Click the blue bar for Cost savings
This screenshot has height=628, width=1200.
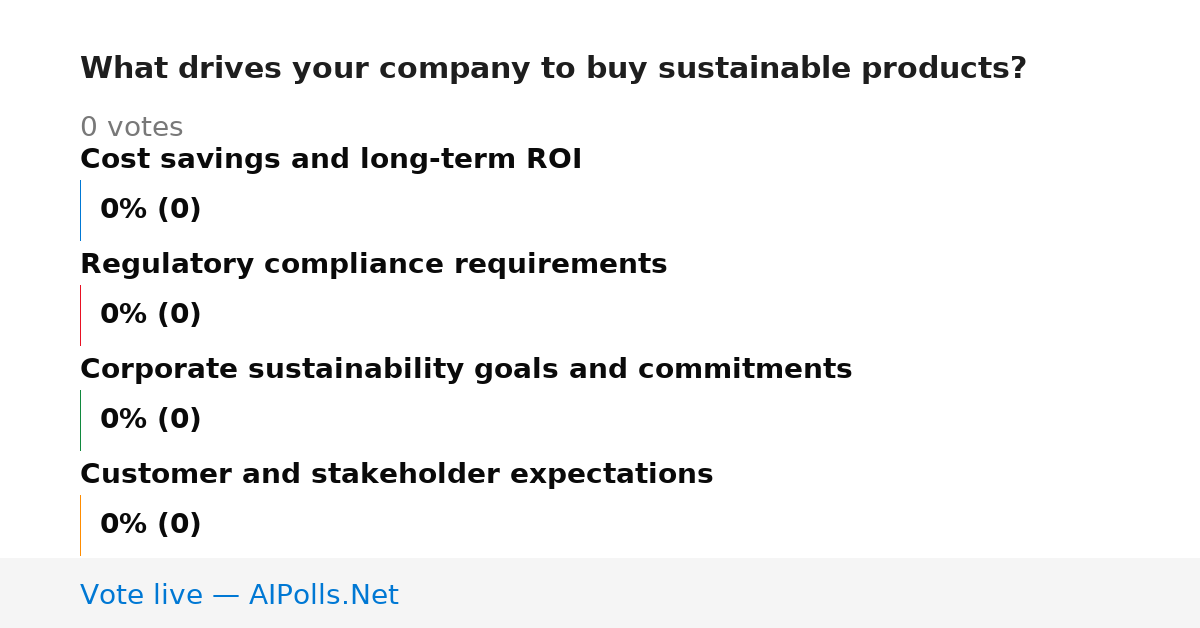click(80, 210)
